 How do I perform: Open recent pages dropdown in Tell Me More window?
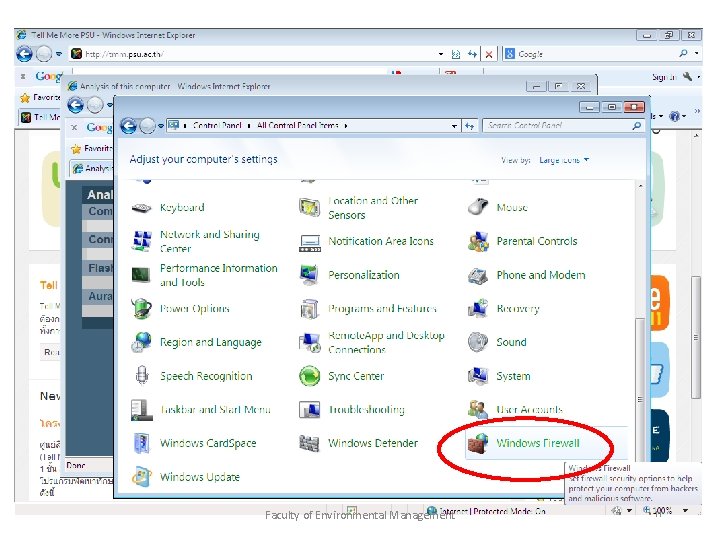(58, 54)
